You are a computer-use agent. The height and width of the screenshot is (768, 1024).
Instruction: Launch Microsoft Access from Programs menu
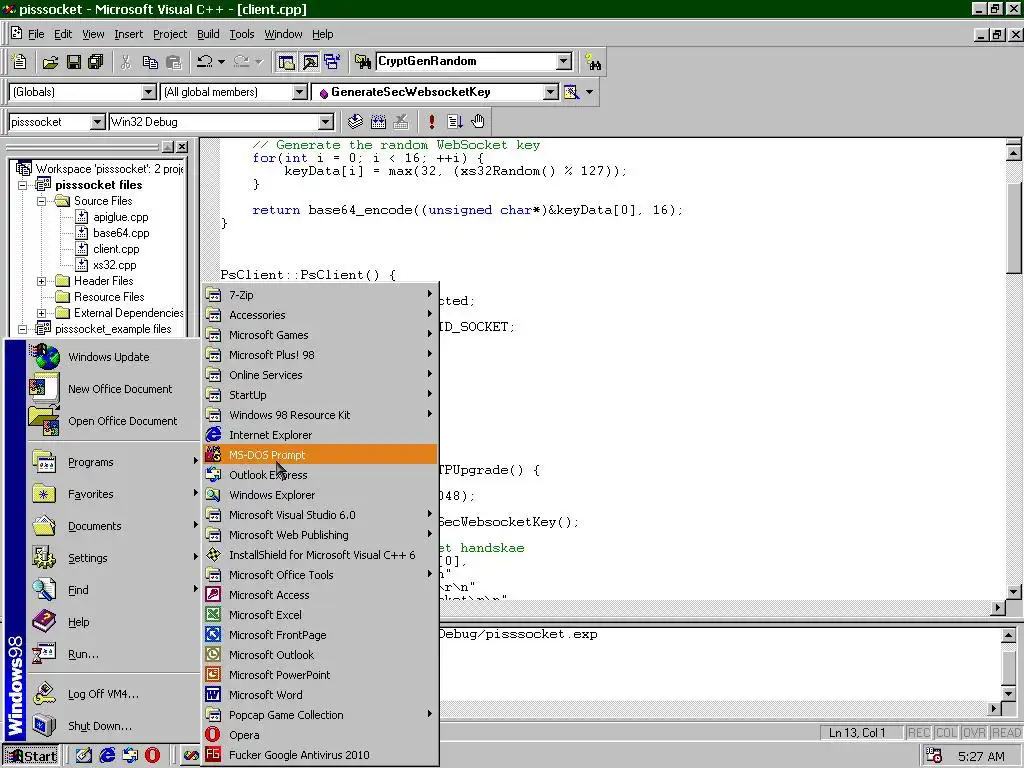point(320,595)
